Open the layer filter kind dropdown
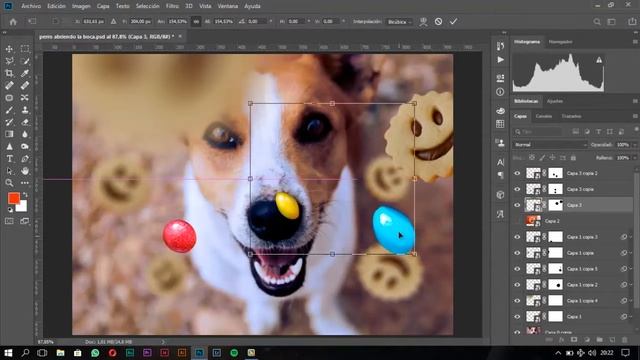This screenshot has height=360, width=640. coord(538,131)
